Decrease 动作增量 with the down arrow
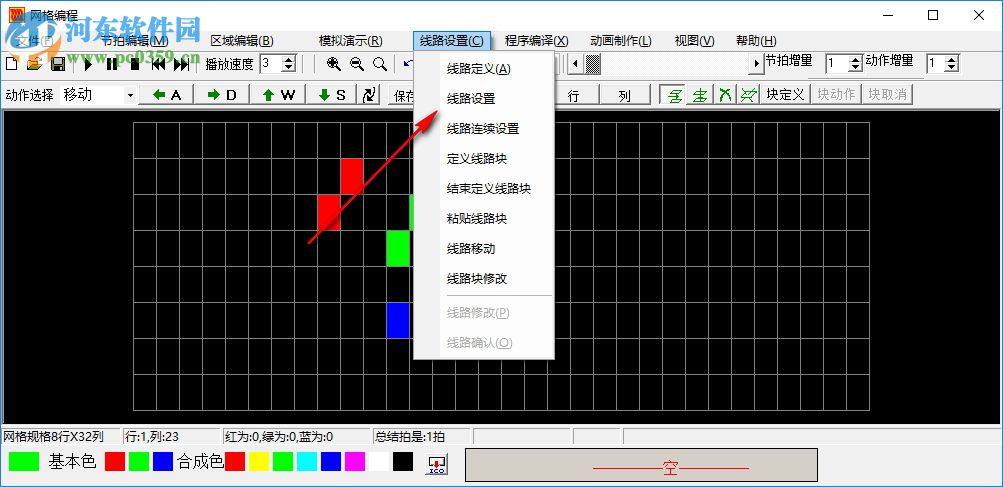This screenshot has width=1003, height=487. [952, 67]
